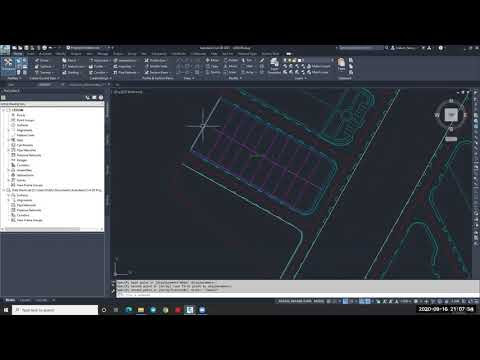
Task: Open the Toolspace button in the ribbon
Action: coord(8,64)
